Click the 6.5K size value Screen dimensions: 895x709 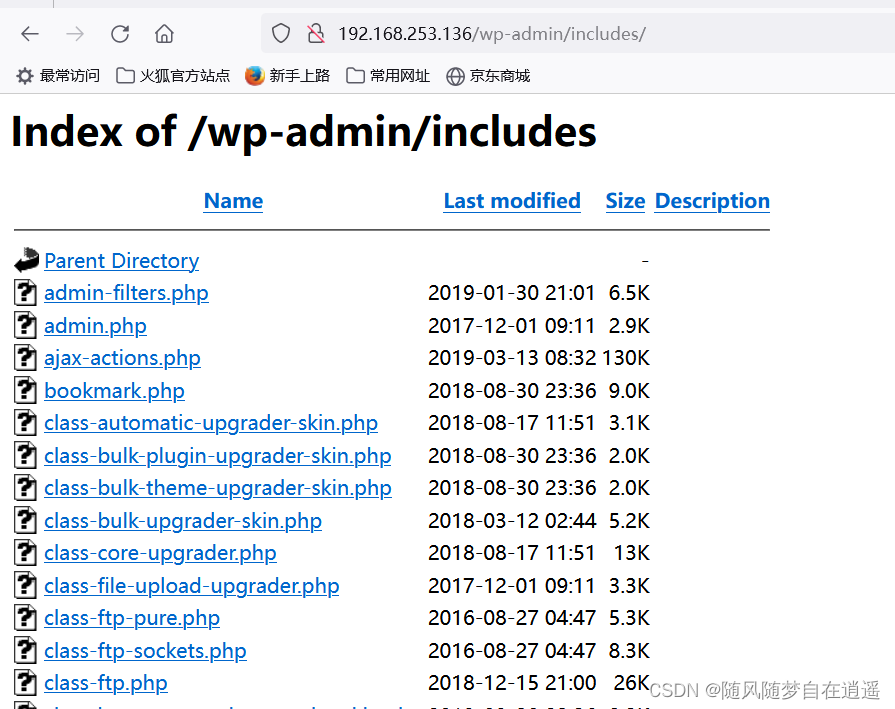pos(629,293)
